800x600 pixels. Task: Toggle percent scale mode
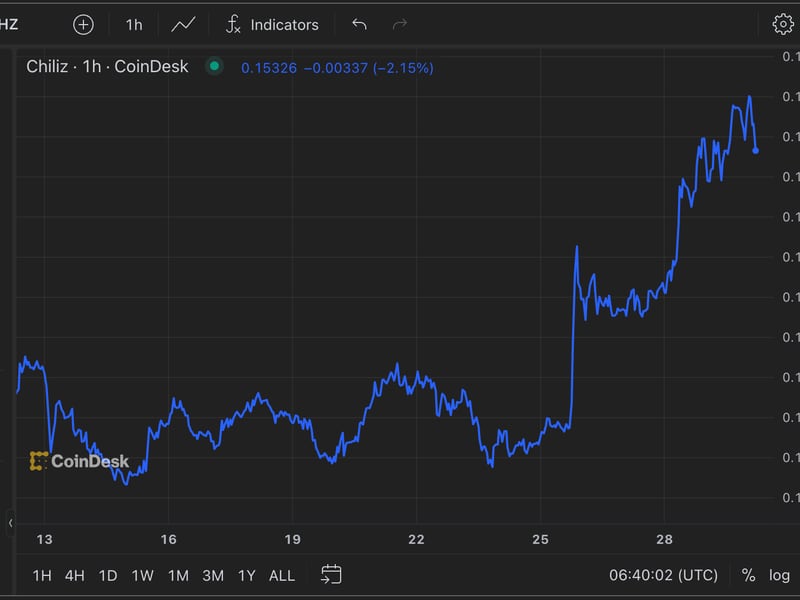click(x=748, y=575)
